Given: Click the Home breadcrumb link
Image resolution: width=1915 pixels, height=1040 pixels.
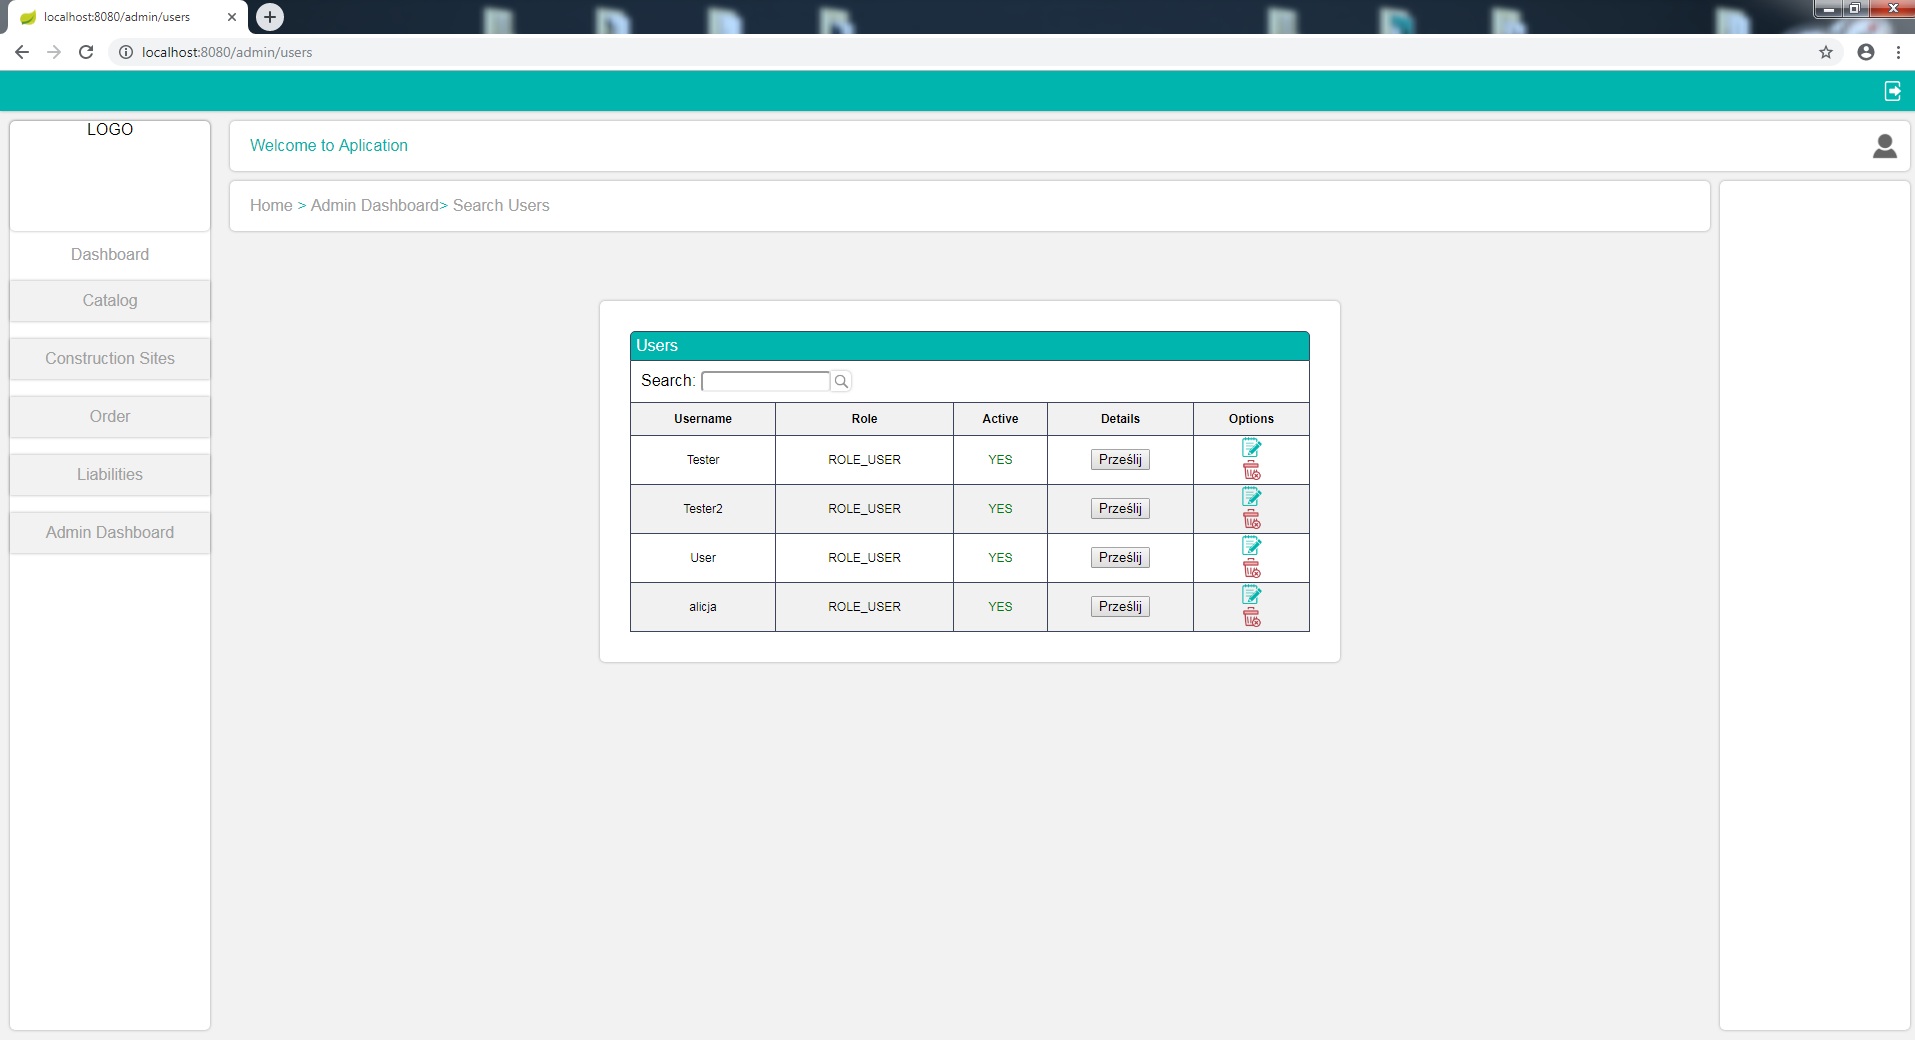Looking at the screenshot, I should click(x=271, y=206).
